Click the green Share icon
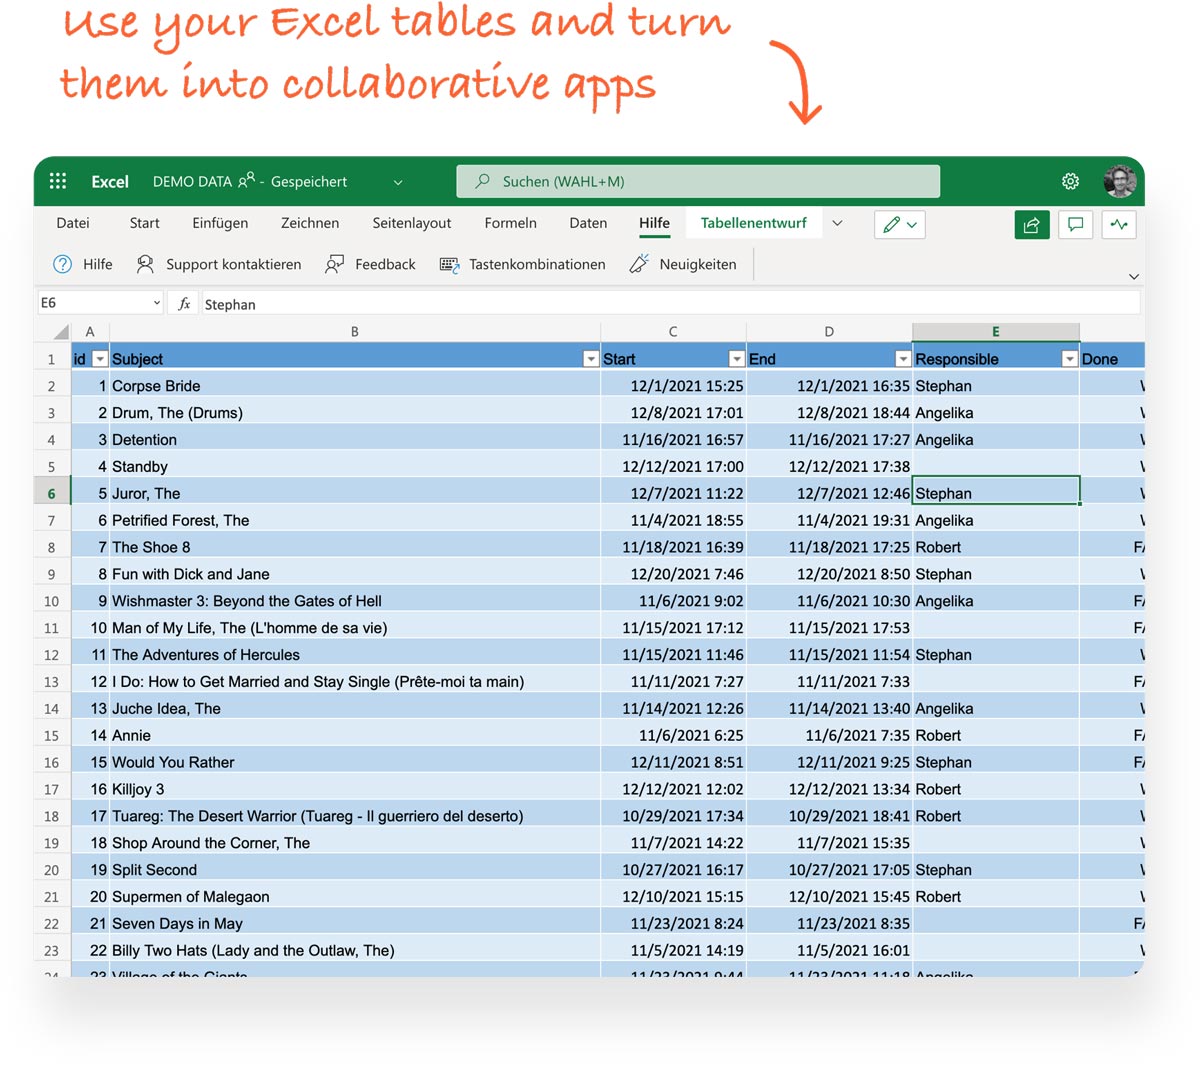 point(1031,224)
